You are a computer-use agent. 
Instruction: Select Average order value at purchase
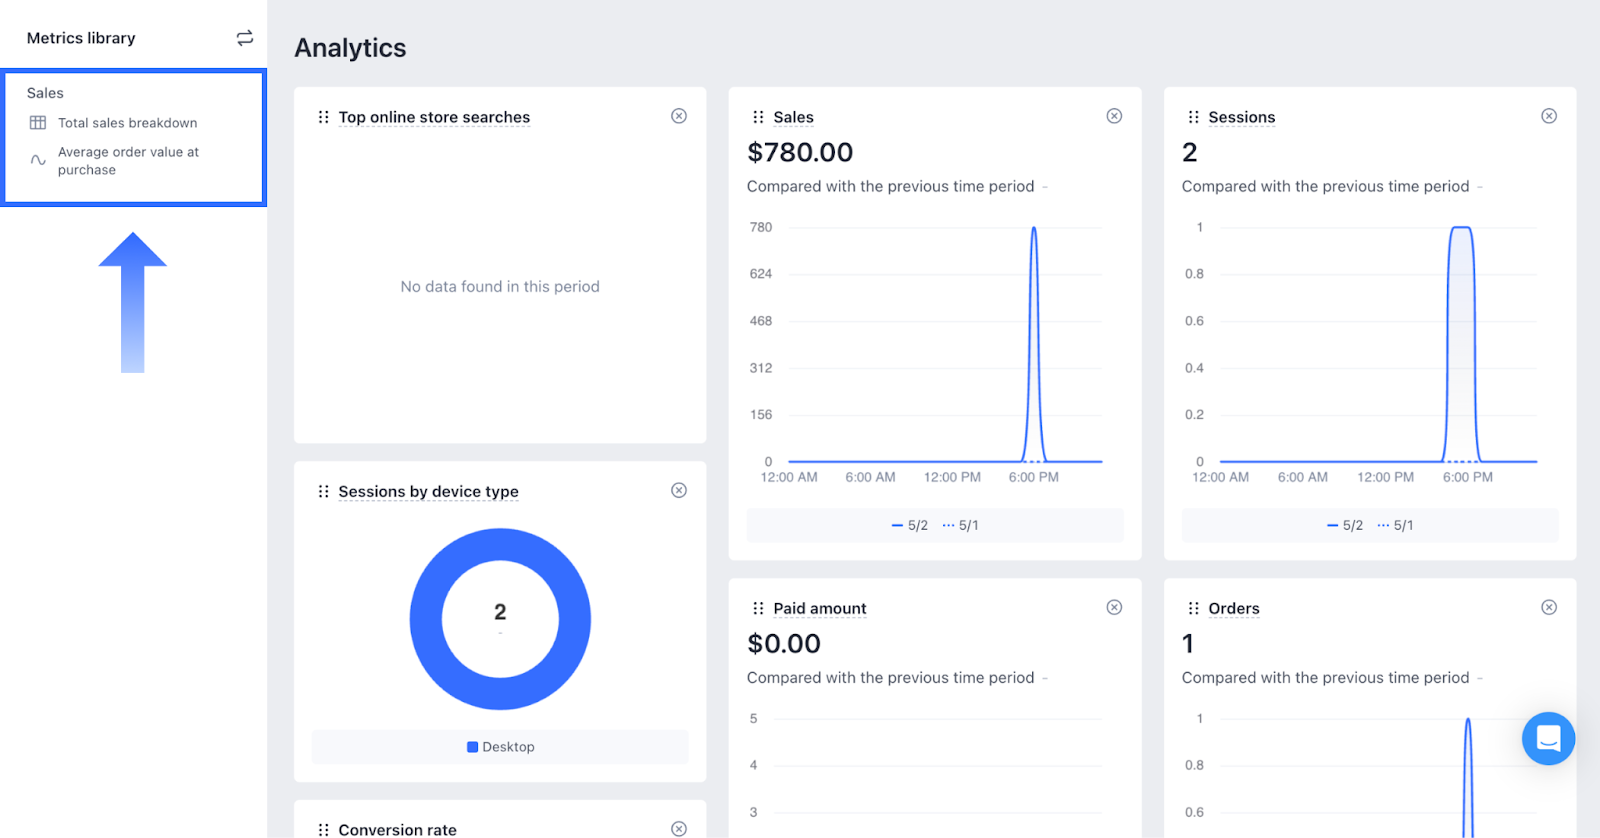[128, 161]
